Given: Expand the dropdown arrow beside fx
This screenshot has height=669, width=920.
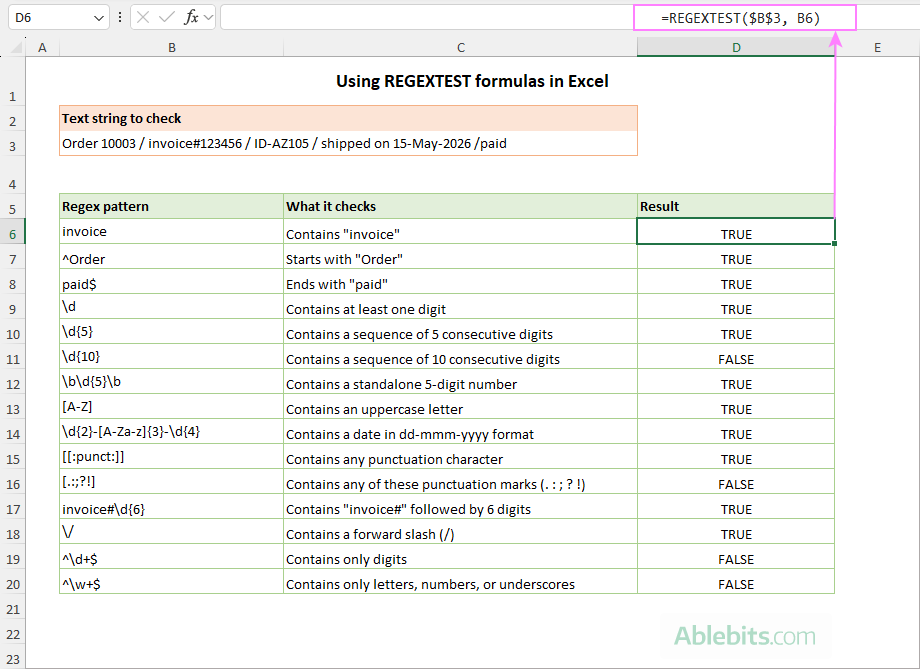Looking at the screenshot, I should coord(208,18).
